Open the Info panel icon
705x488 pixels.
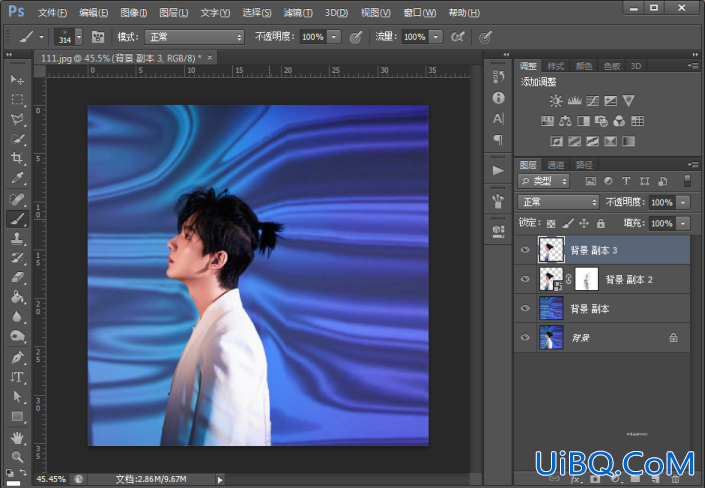498,98
